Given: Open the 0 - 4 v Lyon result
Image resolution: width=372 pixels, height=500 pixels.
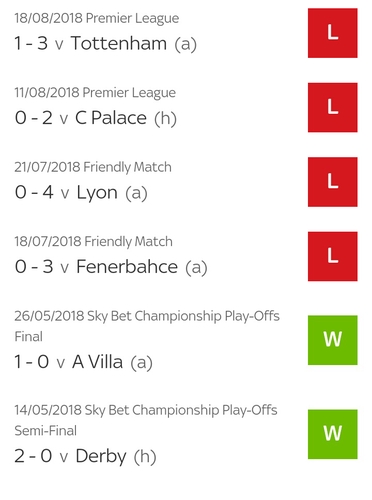Looking at the screenshot, I should click(x=81, y=192).
